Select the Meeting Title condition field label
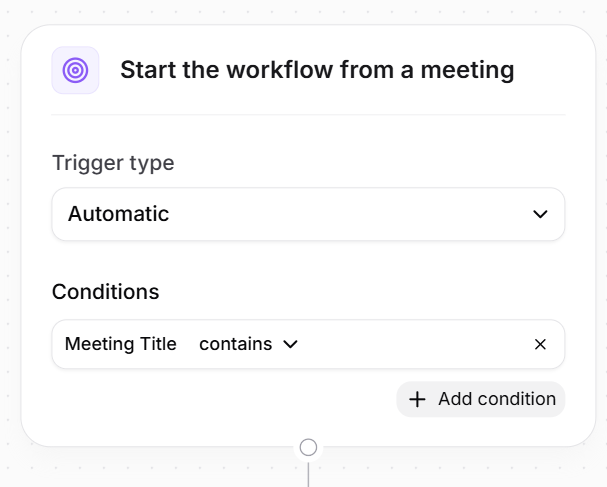The image size is (607, 487). pyautogui.click(x=120, y=344)
